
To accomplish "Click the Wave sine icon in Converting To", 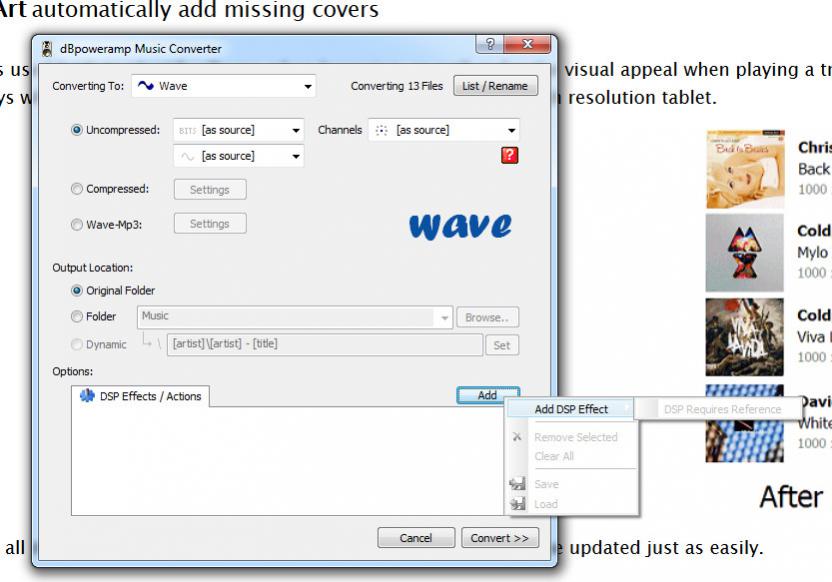I will point(145,85).
